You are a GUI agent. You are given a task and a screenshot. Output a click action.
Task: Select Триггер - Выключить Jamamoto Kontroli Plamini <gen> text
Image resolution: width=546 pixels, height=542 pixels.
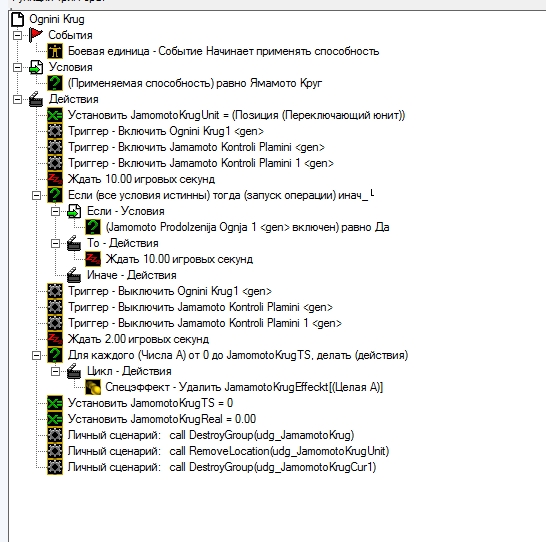(200, 307)
